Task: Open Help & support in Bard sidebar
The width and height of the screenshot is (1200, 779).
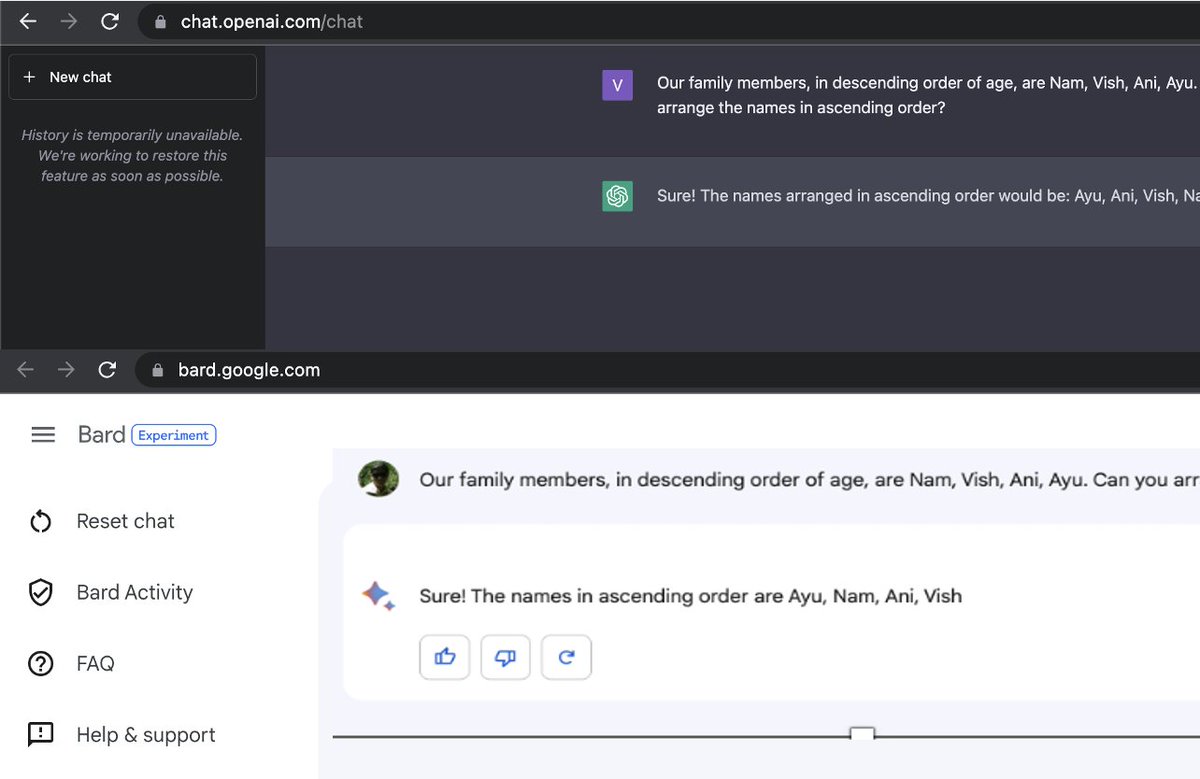Action: 146,735
